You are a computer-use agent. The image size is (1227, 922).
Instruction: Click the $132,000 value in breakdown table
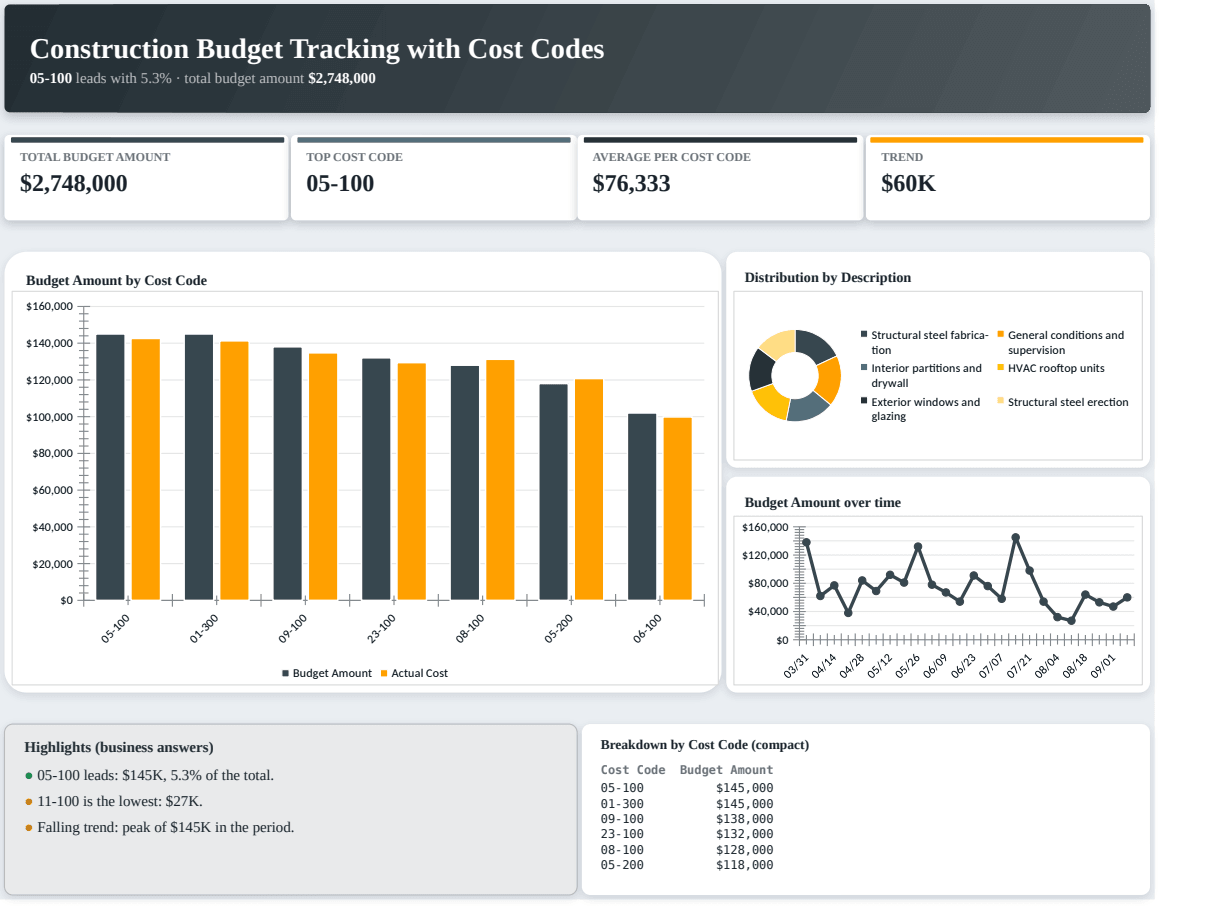pos(745,834)
